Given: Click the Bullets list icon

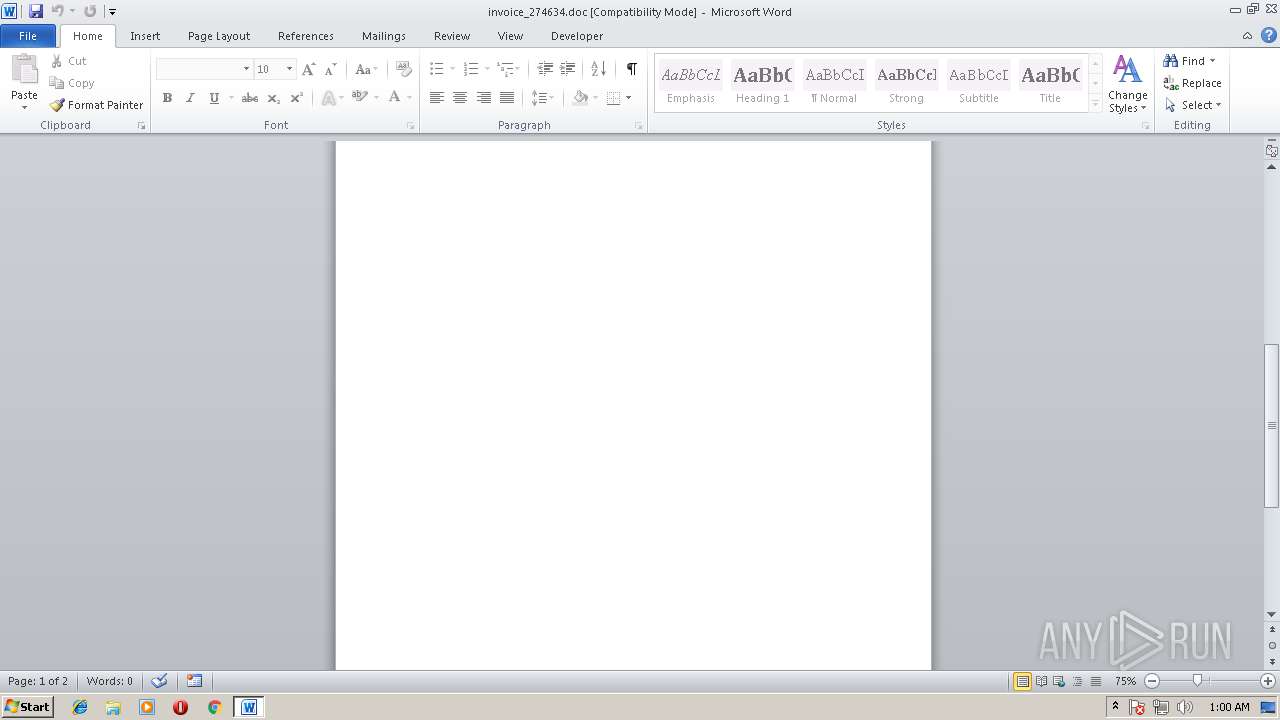Looking at the screenshot, I should pos(436,69).
